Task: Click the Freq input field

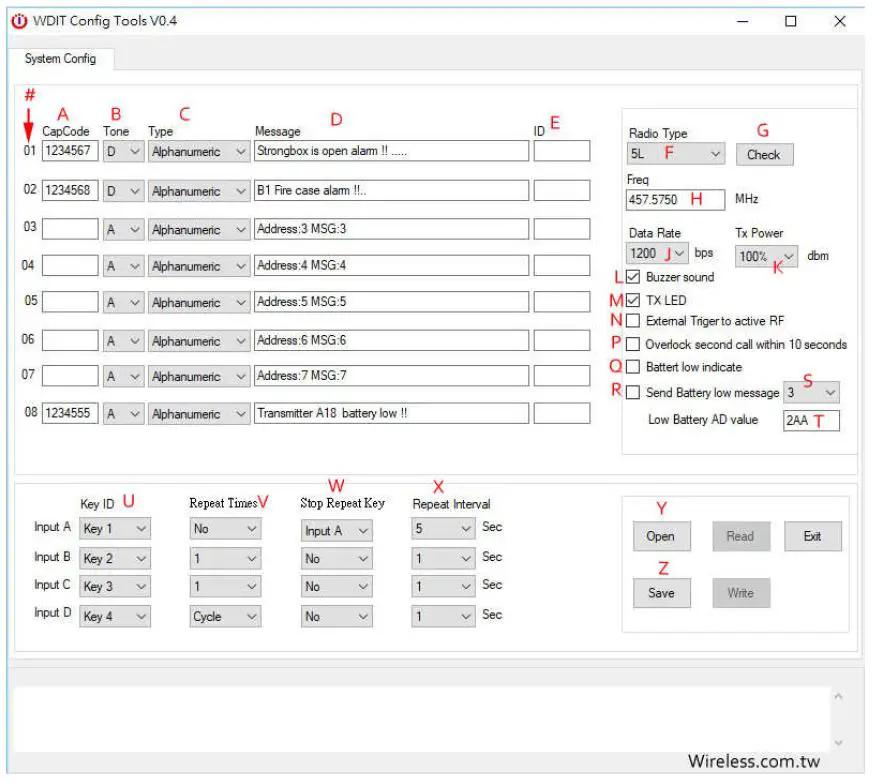Action: click(677, 199)
